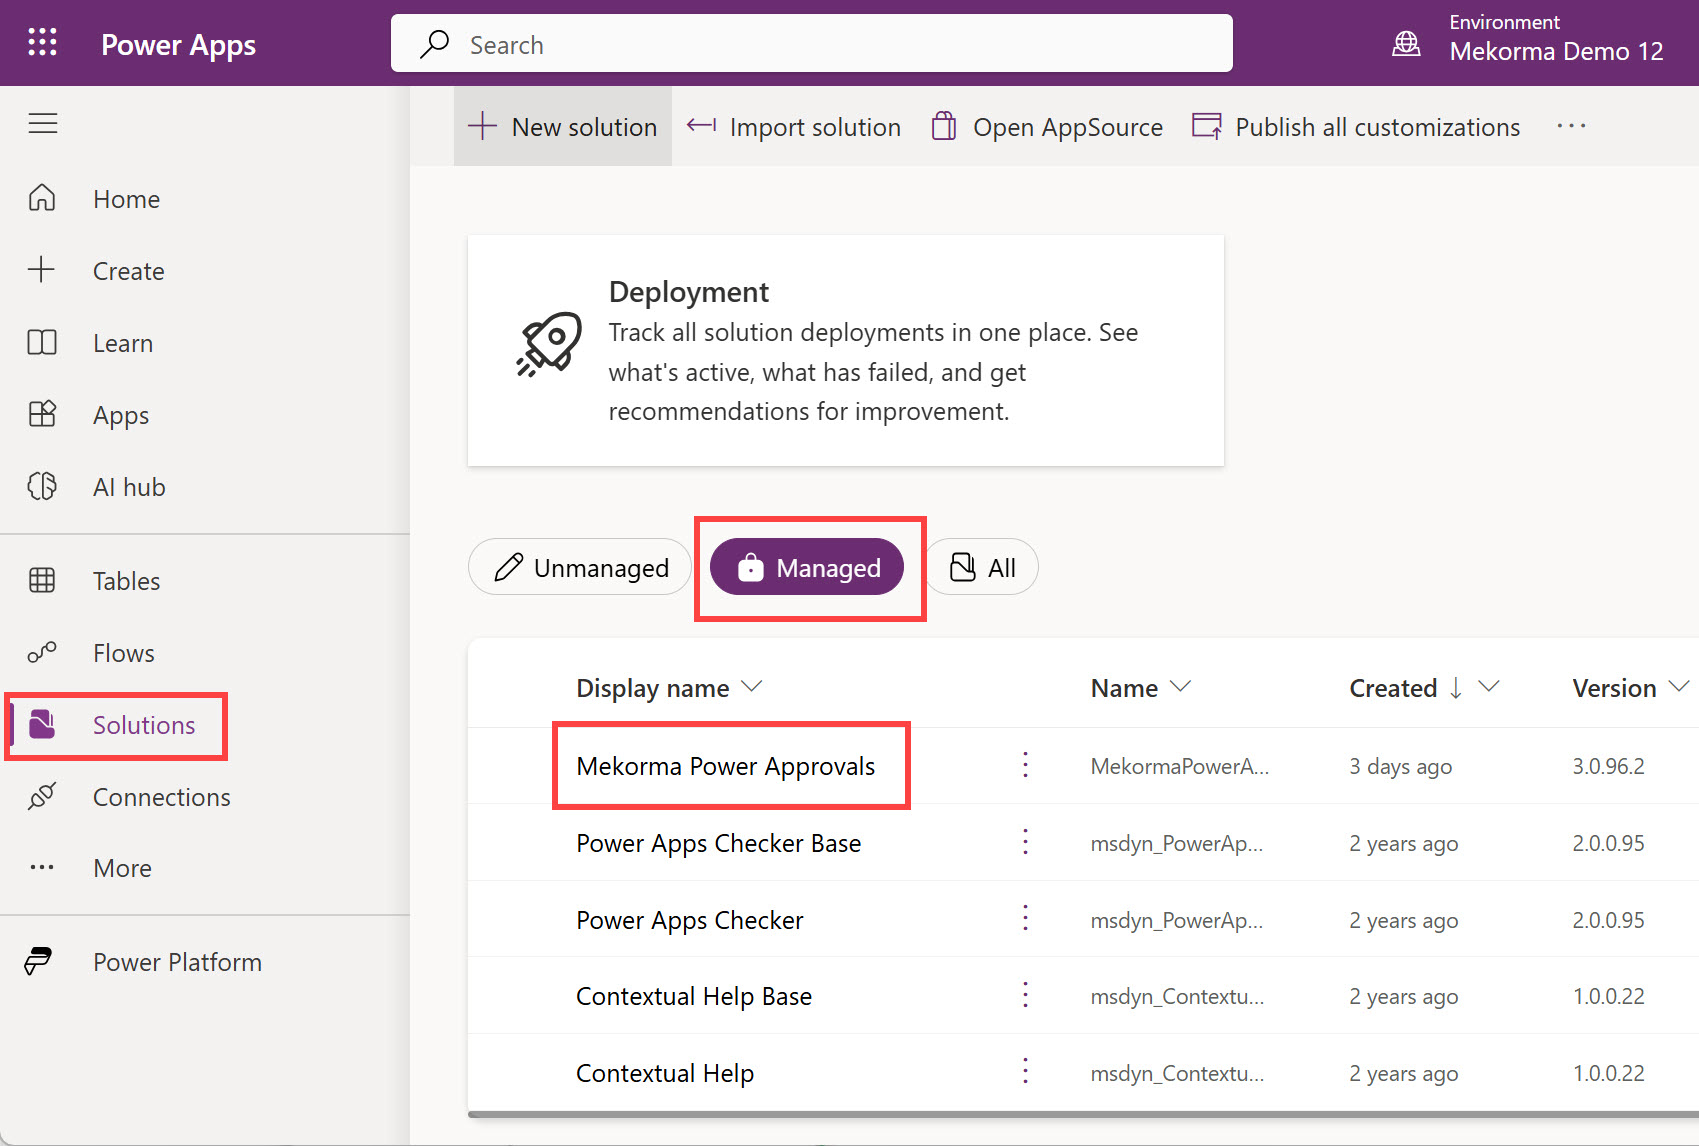Viewport: 1699px width, 1146px height.
Task: Open Flows in the left navigation
Action: (x=123, y=653)
